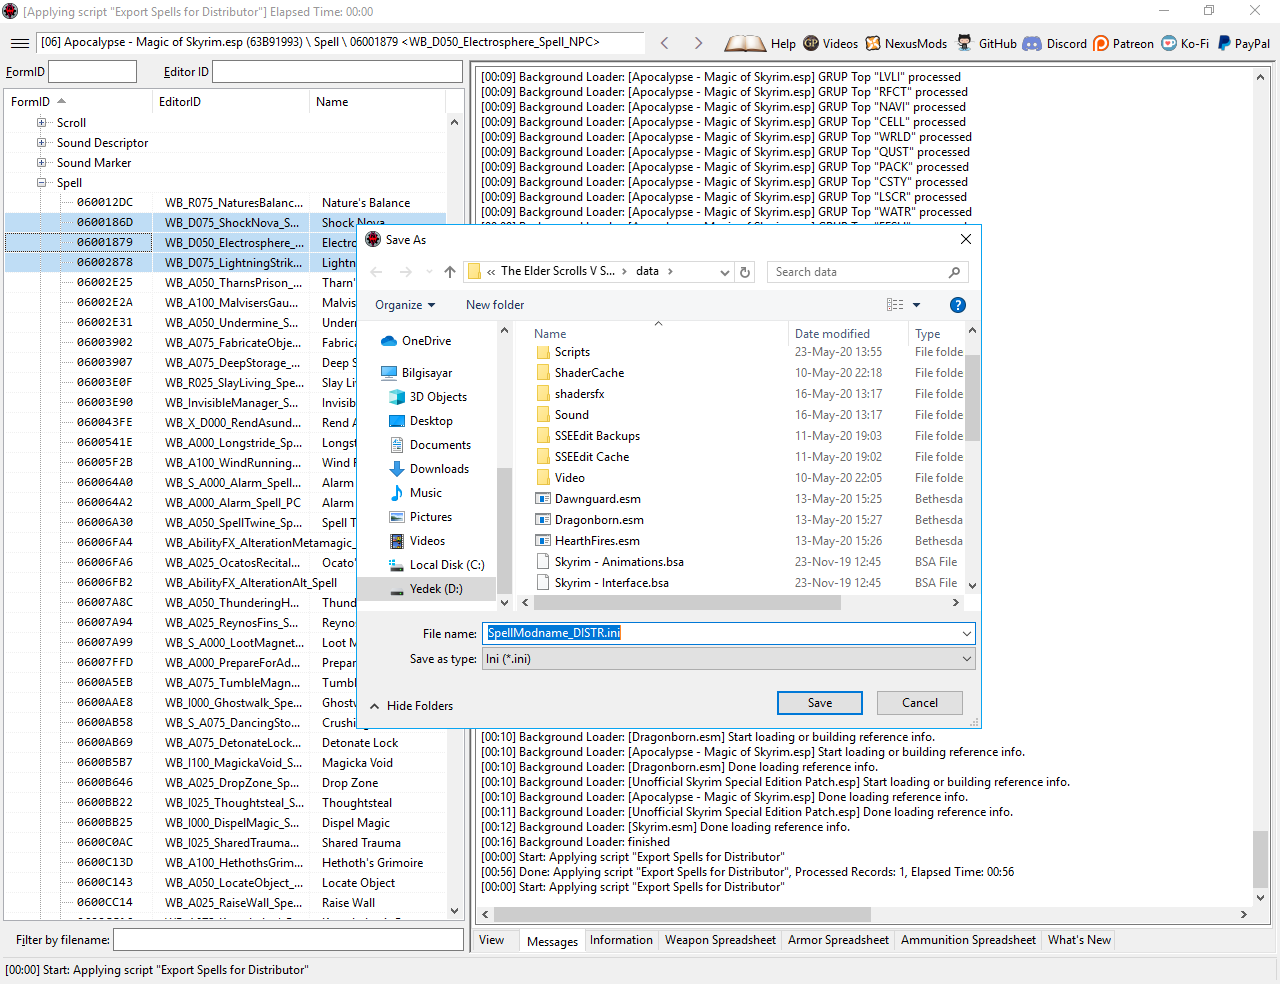Expand the Scroll tree node
1280x984 pixels.
click(x=42, y=123)
